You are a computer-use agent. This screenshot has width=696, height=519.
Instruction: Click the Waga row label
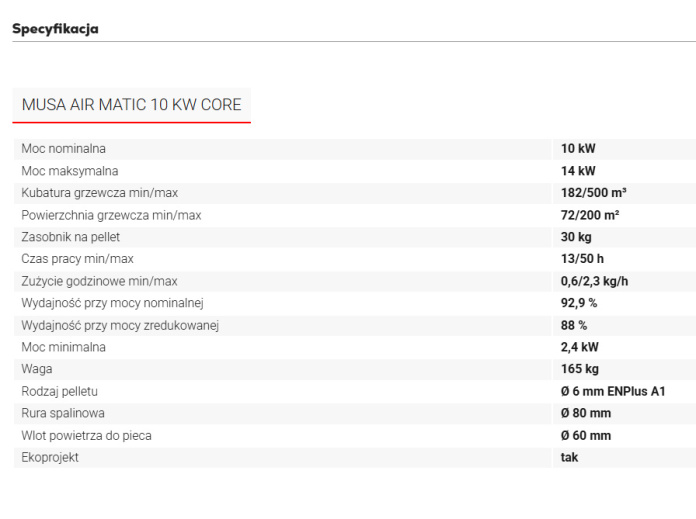37,369
